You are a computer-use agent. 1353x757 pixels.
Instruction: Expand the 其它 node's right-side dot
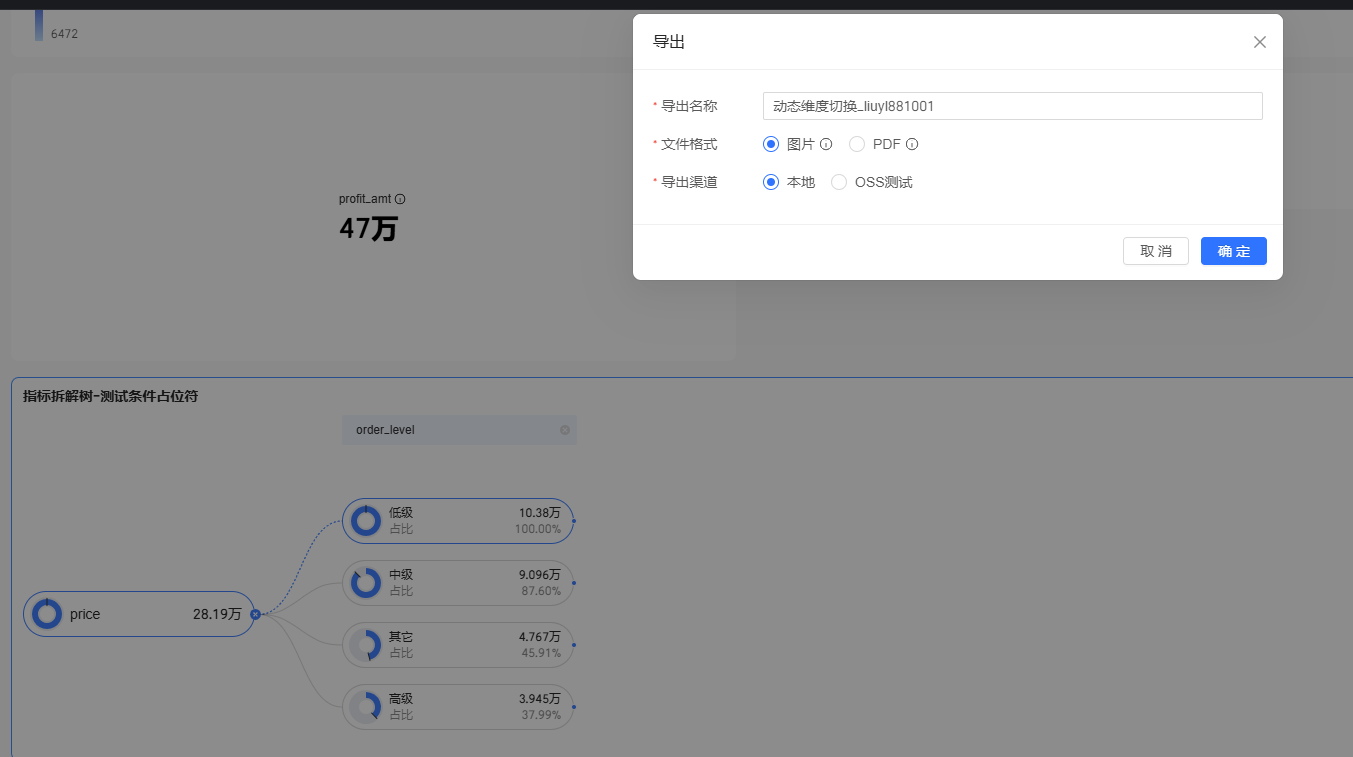[574, 645]
